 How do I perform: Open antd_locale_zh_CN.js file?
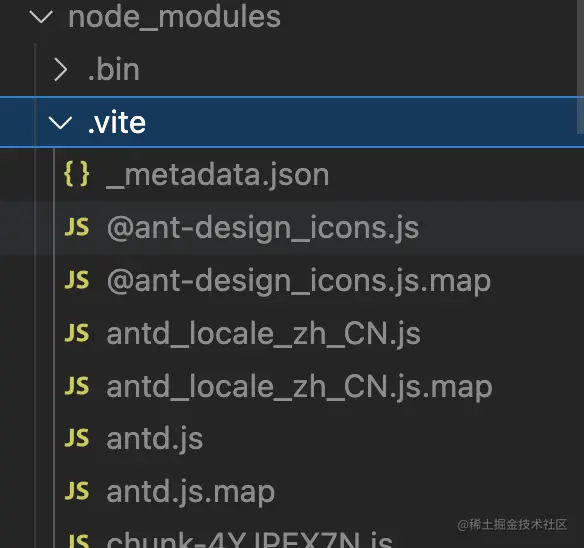pos(263,334)
